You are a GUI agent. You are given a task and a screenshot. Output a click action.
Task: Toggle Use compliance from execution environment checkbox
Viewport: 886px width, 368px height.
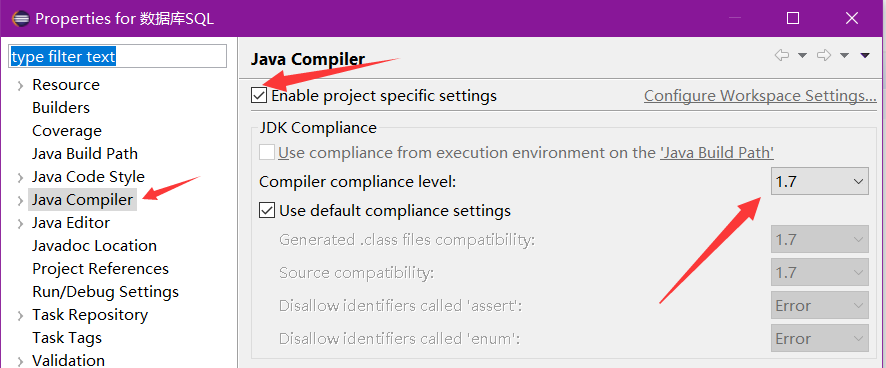267,153
